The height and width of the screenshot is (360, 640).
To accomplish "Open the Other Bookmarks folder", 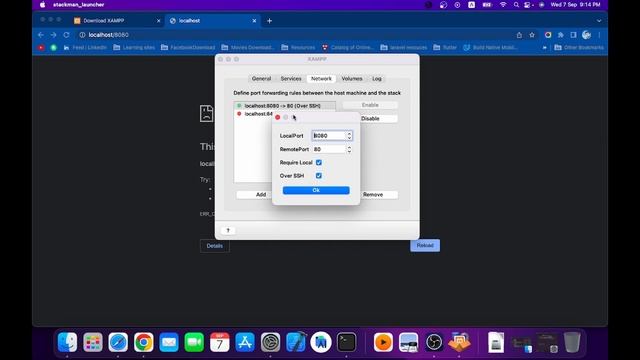I will click(x=579, y=48).
